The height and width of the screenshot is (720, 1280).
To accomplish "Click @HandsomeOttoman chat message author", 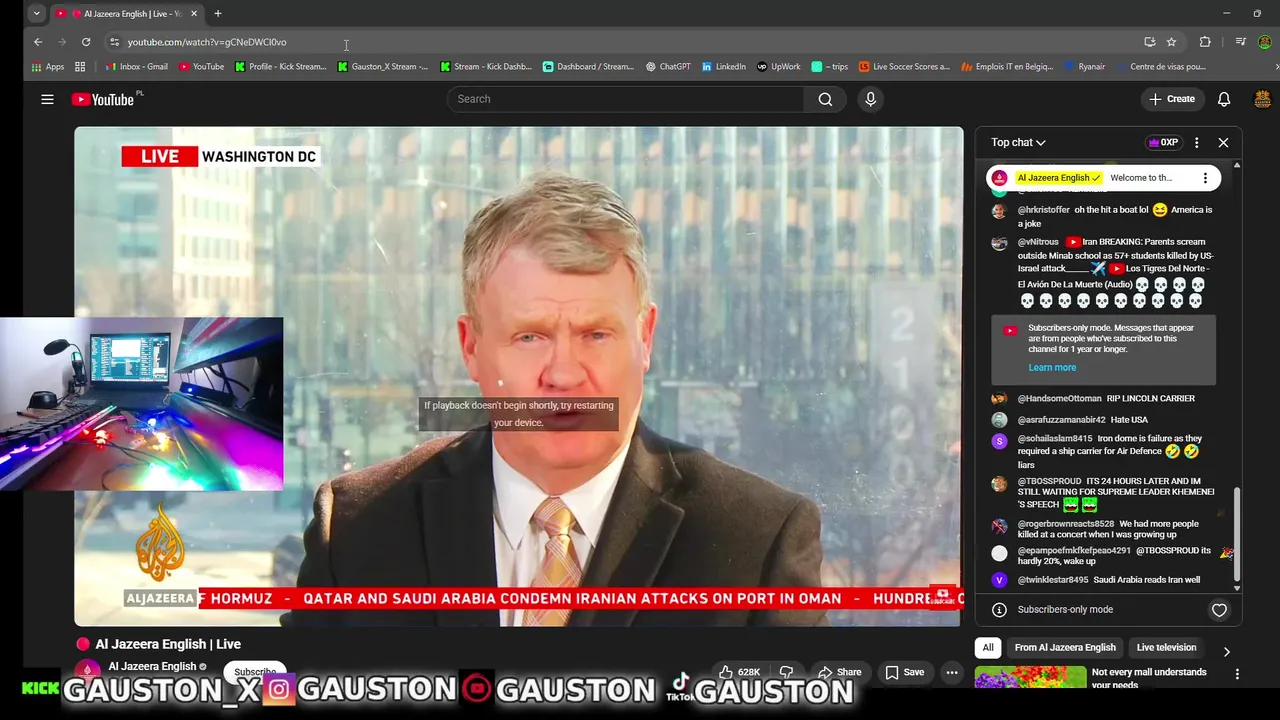I will point(1059,398).
